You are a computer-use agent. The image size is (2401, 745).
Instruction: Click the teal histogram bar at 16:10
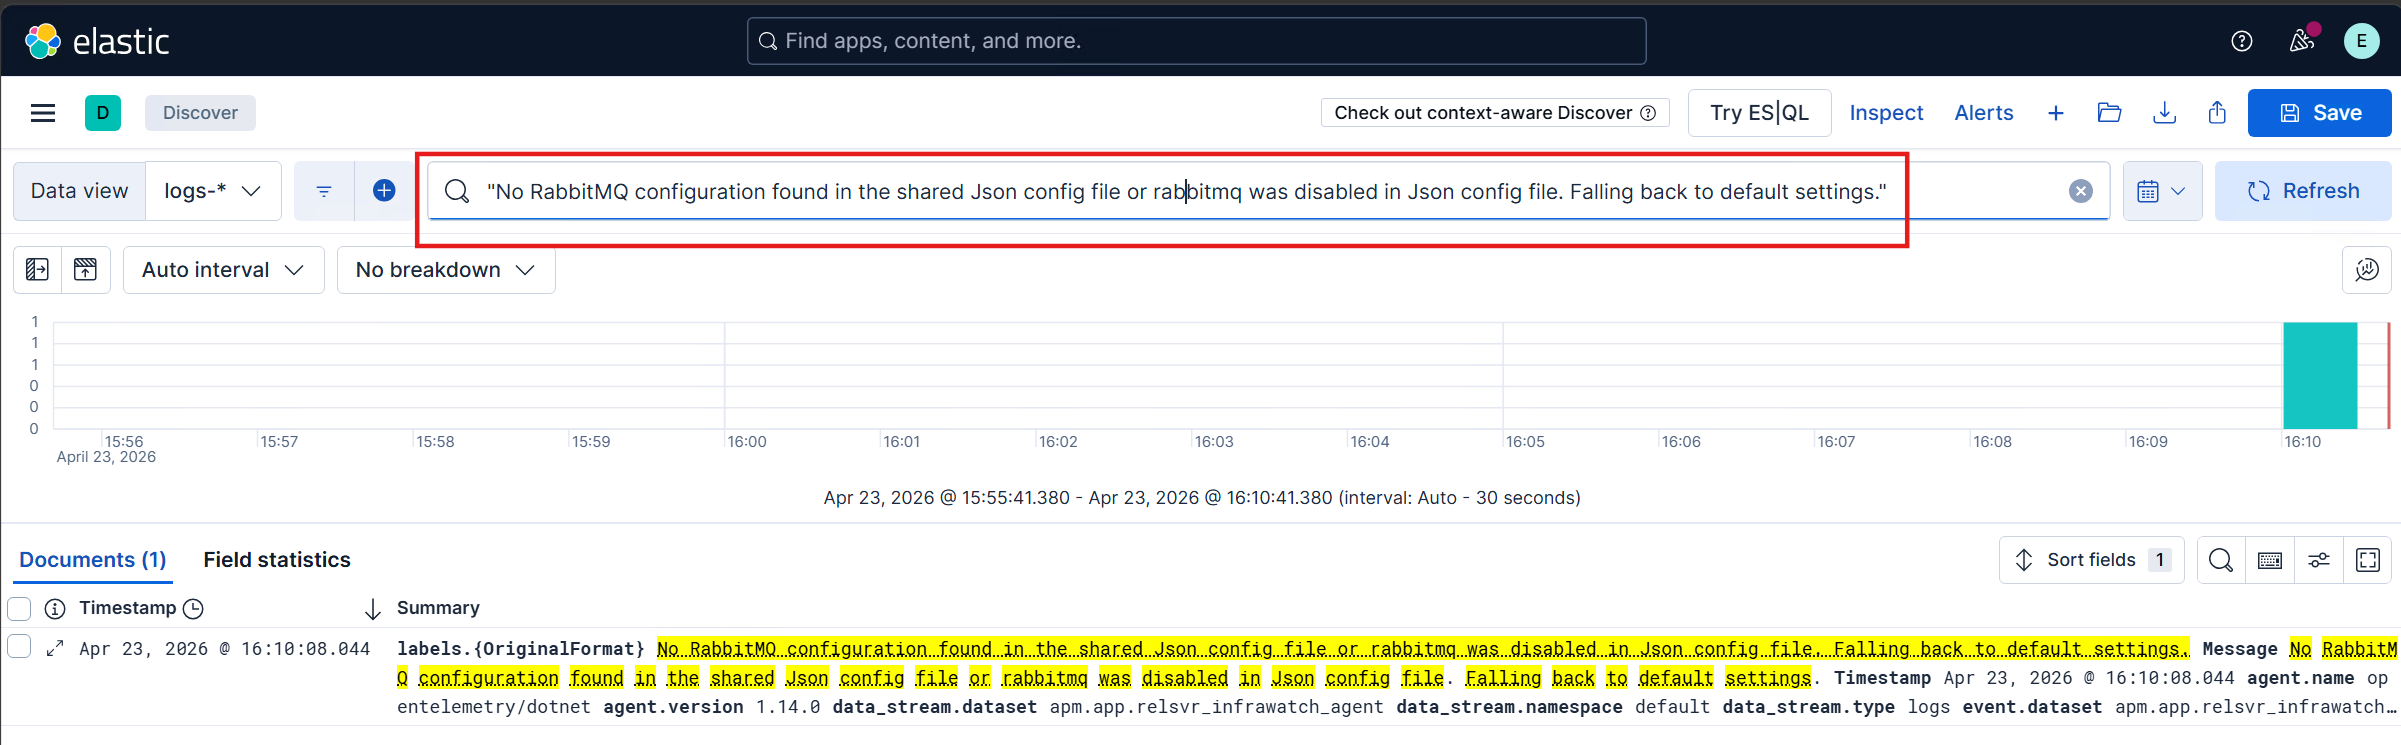2320,375
